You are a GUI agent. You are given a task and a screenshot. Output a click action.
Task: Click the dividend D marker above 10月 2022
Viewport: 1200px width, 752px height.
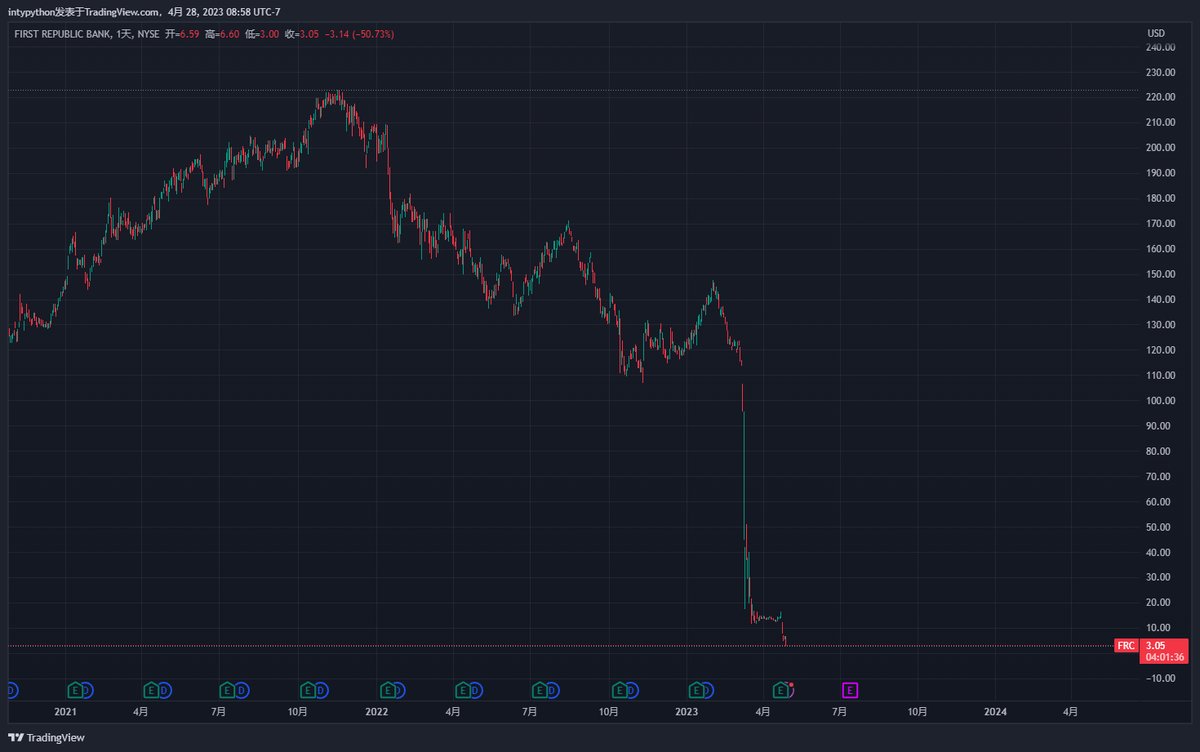[632, 690]
